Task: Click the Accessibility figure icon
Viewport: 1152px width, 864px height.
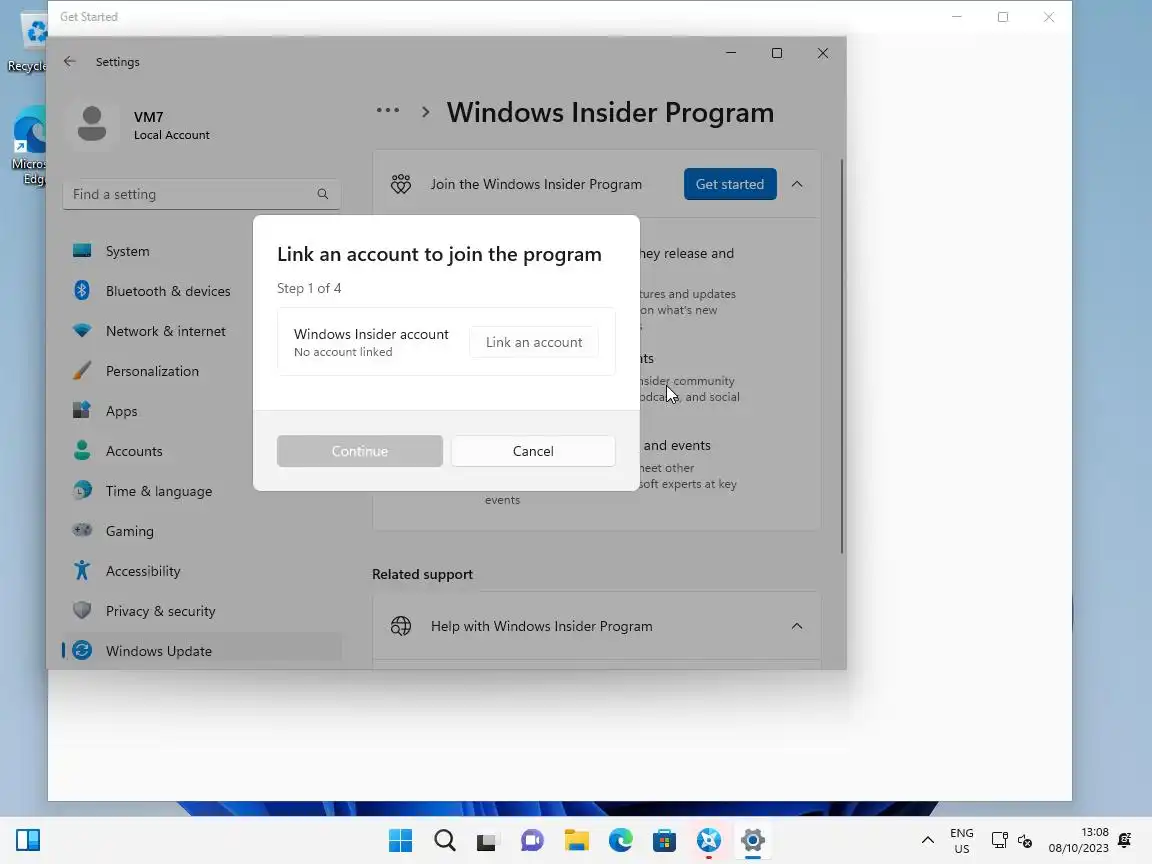Action: click(x=82, y=570)
